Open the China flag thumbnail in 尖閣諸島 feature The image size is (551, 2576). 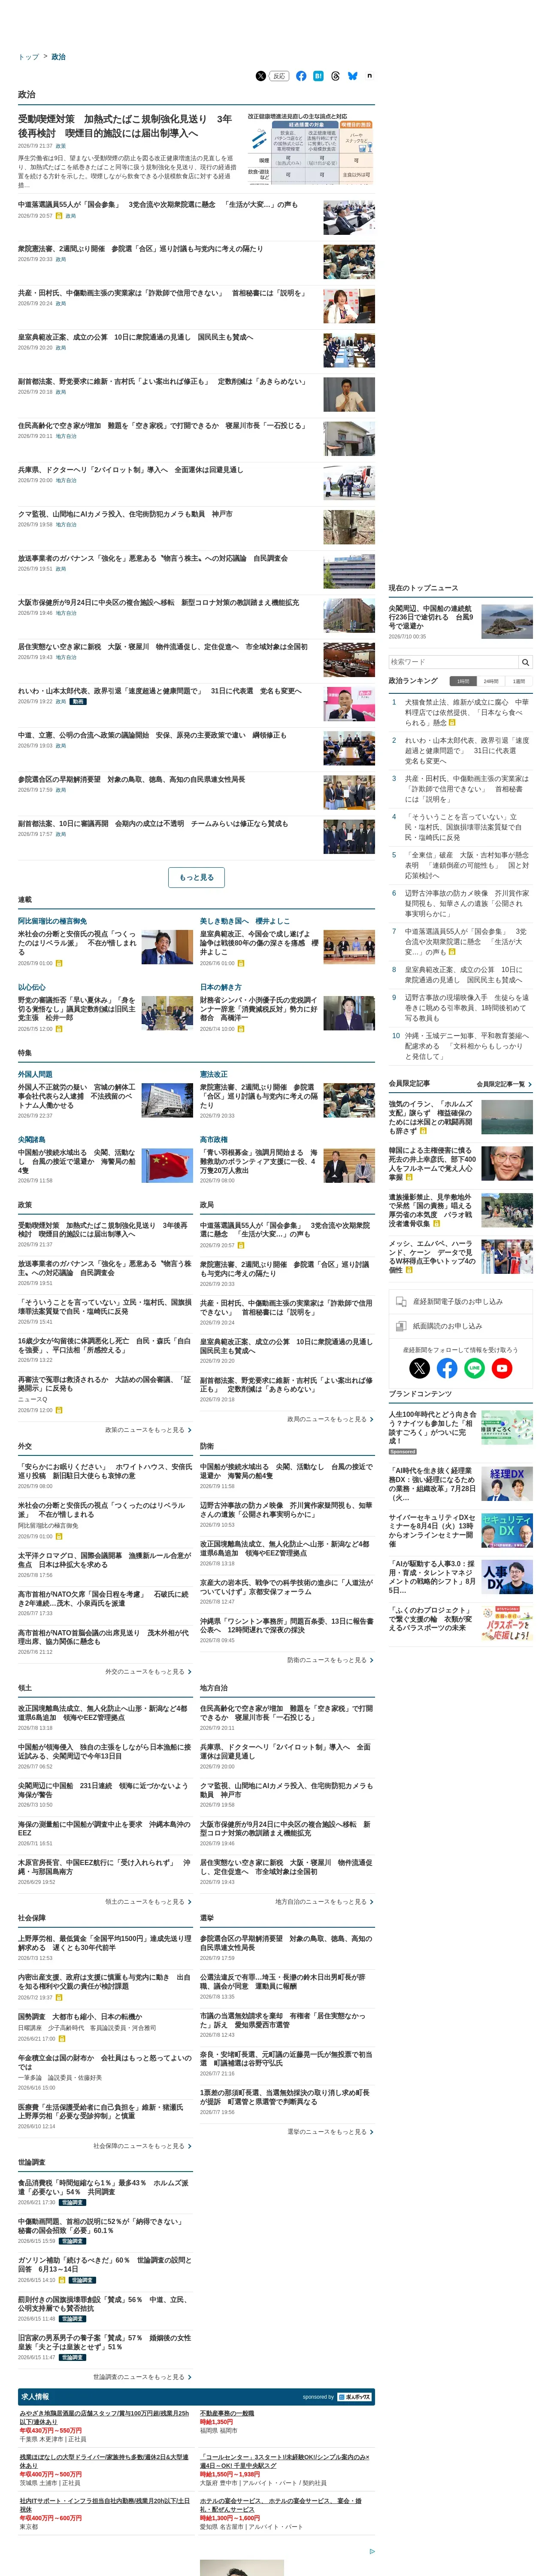pyautogui.click(x=167, y=1165)
